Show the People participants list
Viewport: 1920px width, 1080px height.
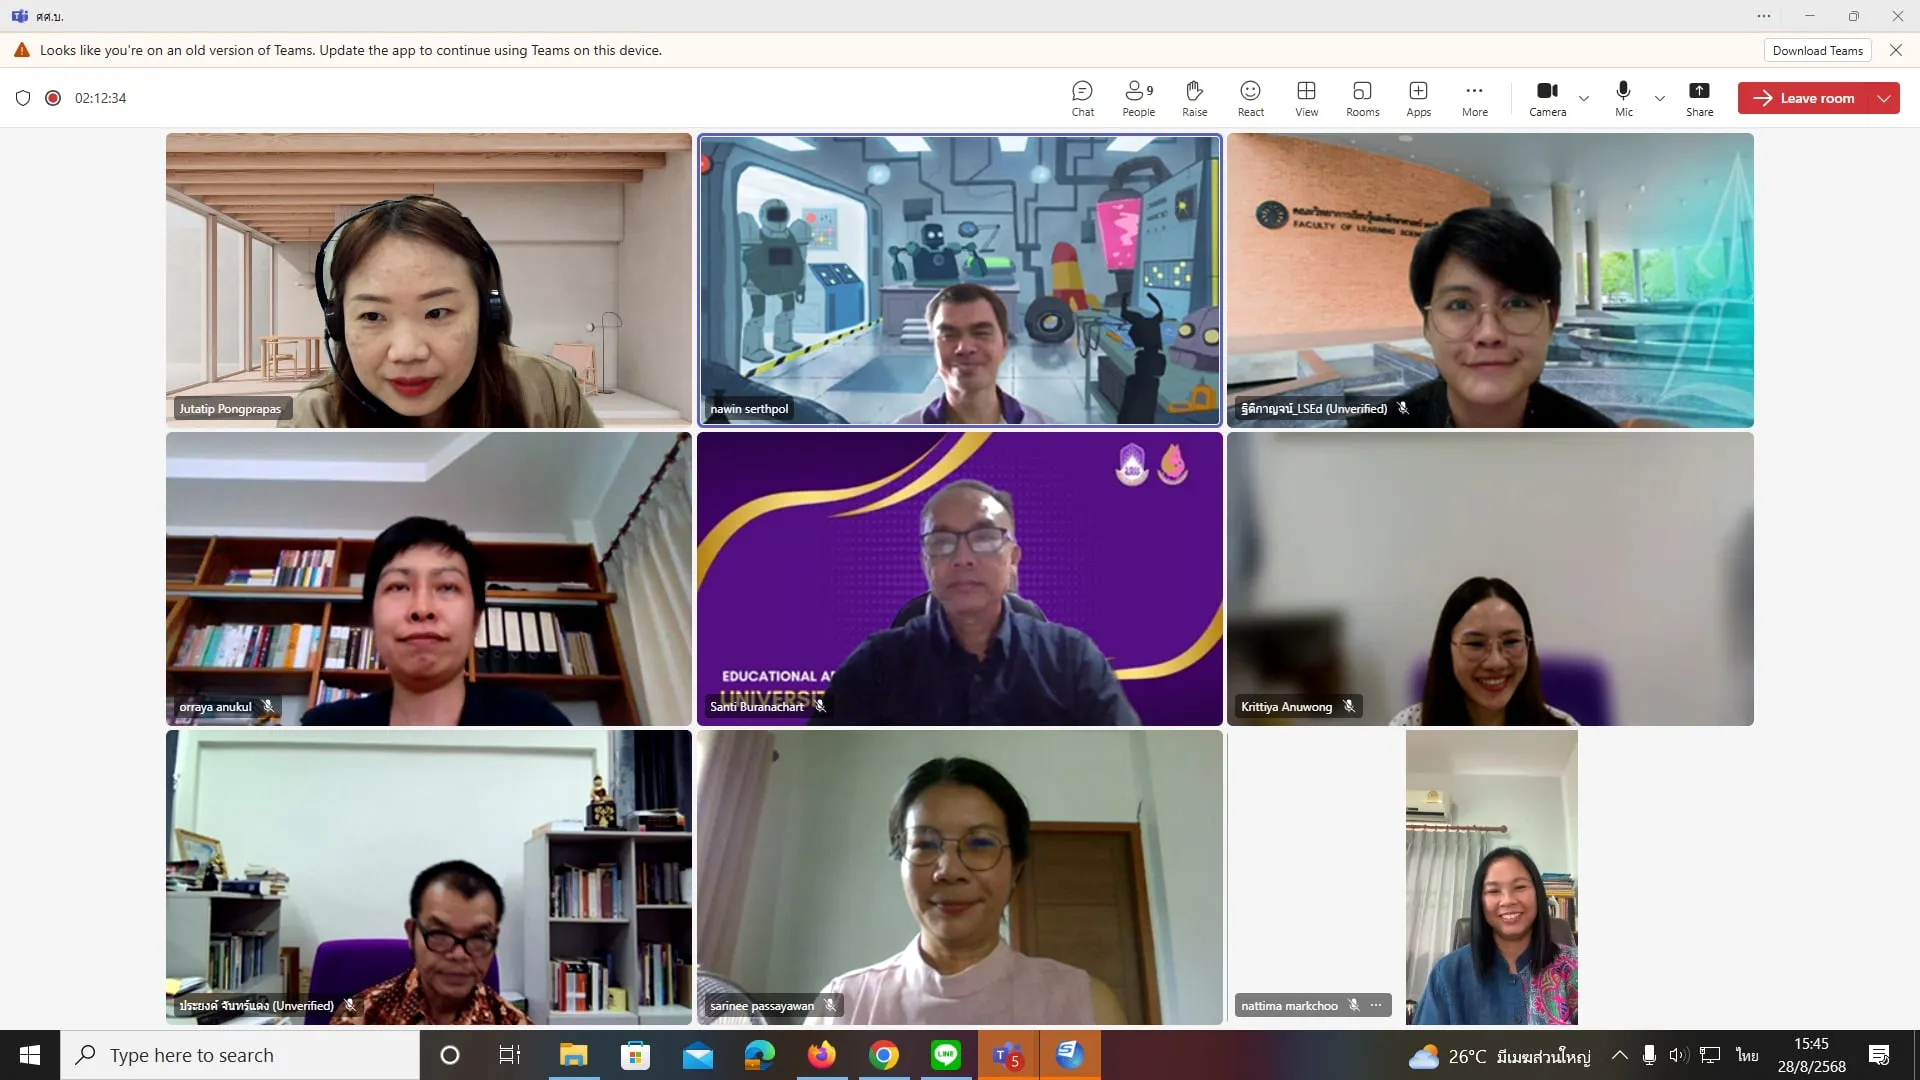(1138, 98)
